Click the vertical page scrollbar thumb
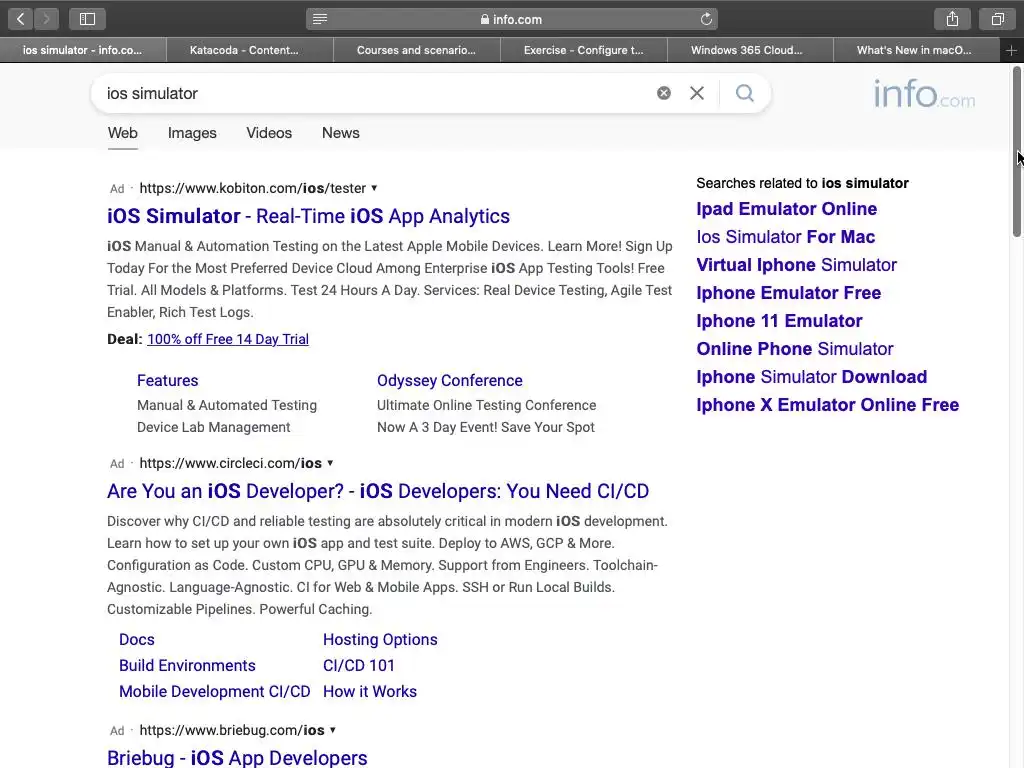 tap(1017, 152)
